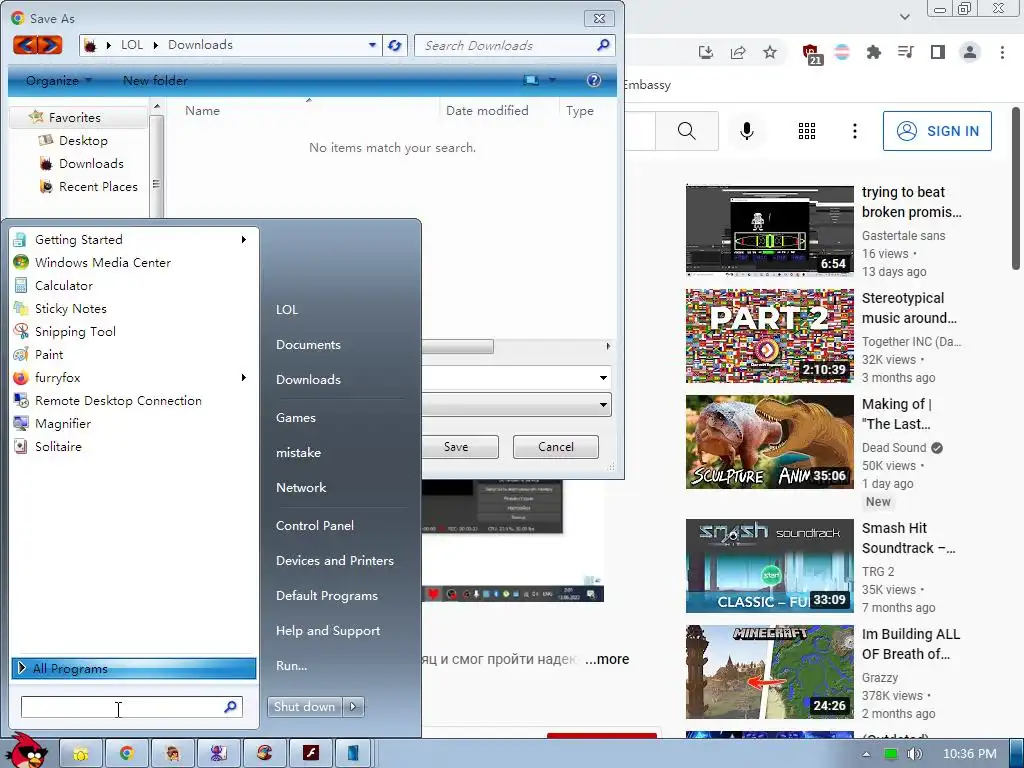Open the Smash Hit Soundtrack video thumbnail
1024x768 pixels.
(769, 566)
